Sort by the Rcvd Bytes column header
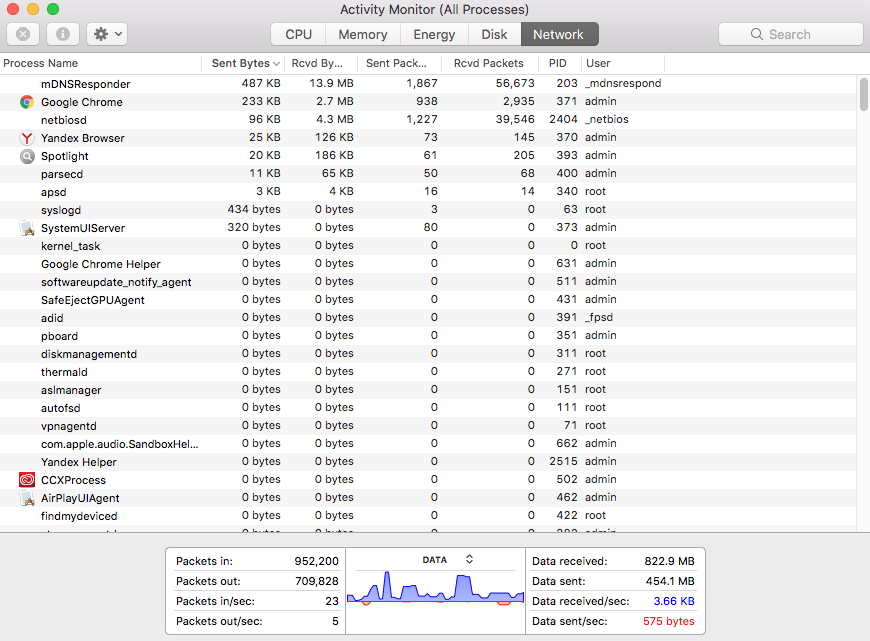Screen dimensions: 870x641 (x=321, y=63)
